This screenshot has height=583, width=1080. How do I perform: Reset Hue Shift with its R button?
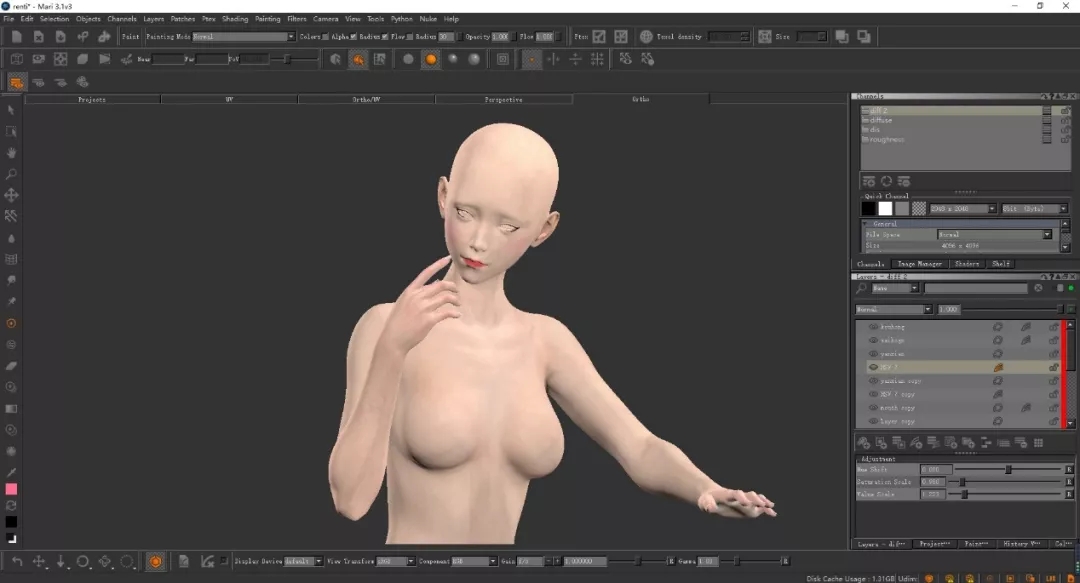coord(1068,469)
